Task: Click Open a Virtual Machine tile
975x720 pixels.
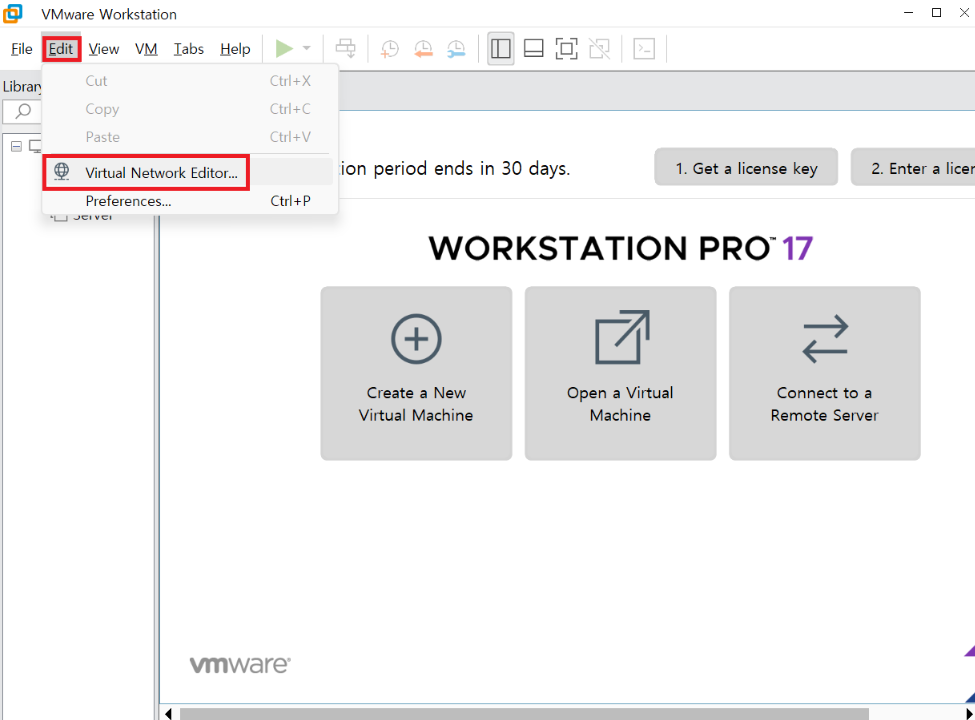Action: tap(620, 373)
